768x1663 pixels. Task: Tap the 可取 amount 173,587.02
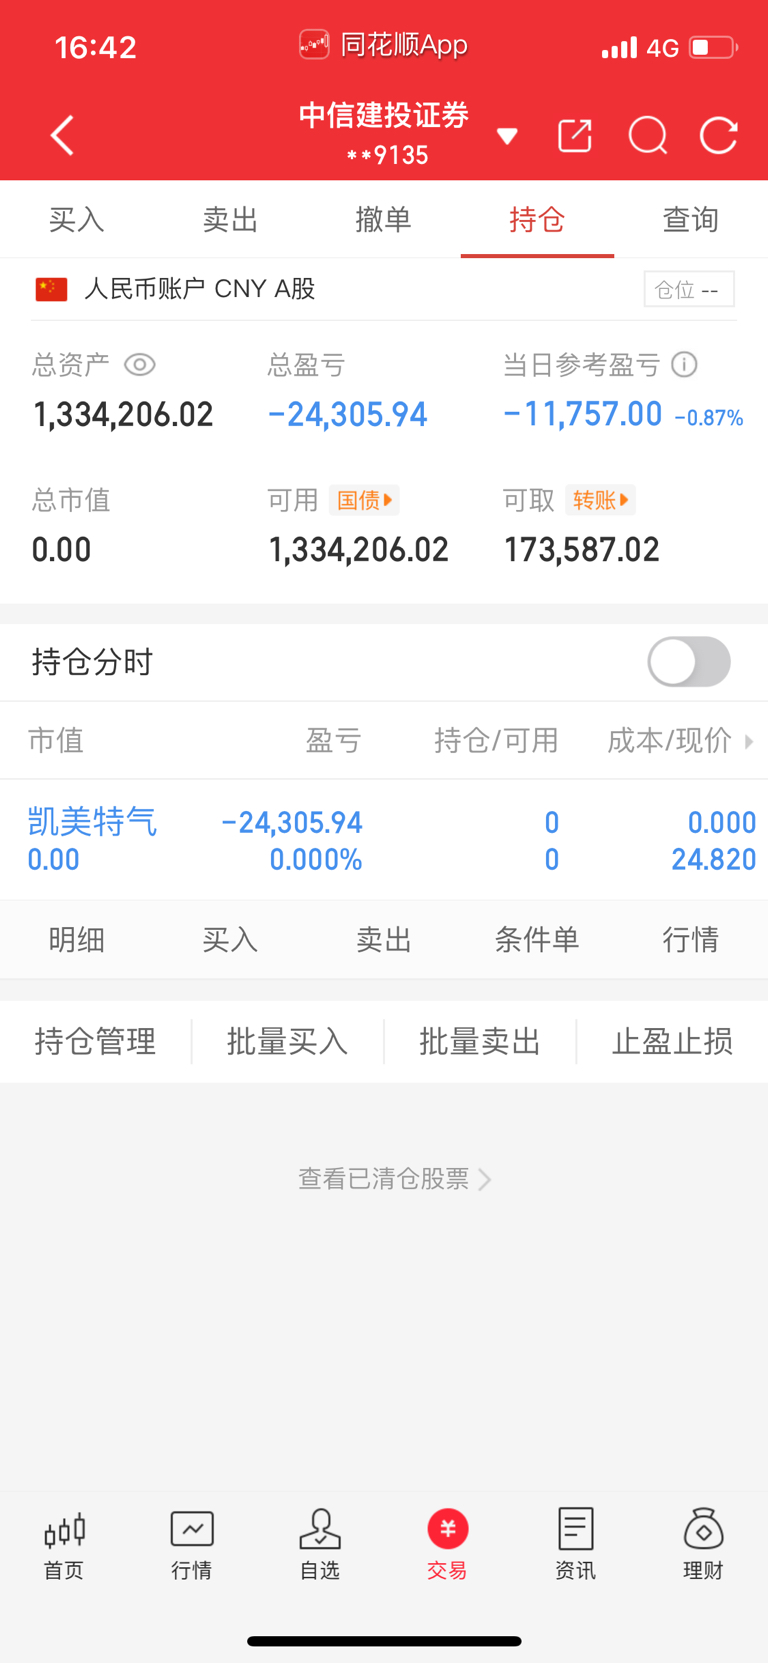coord(582,549)
